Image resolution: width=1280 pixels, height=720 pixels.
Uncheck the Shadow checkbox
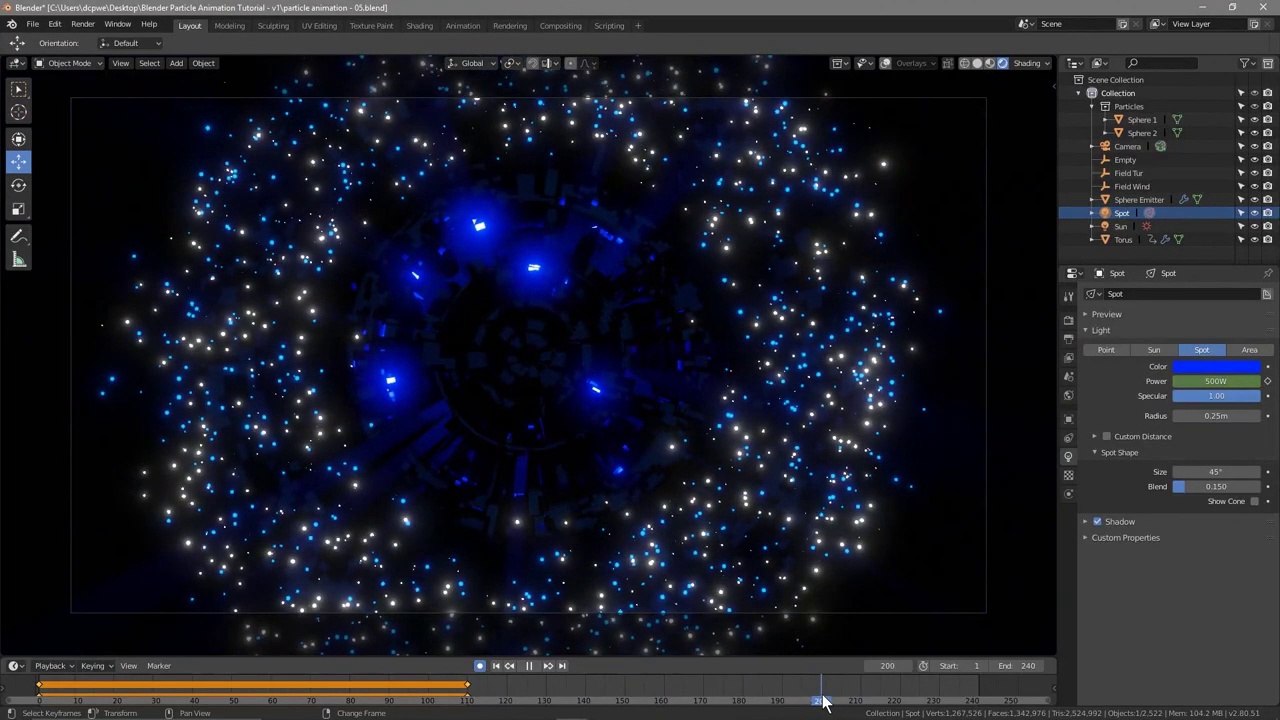point(1097,521)
